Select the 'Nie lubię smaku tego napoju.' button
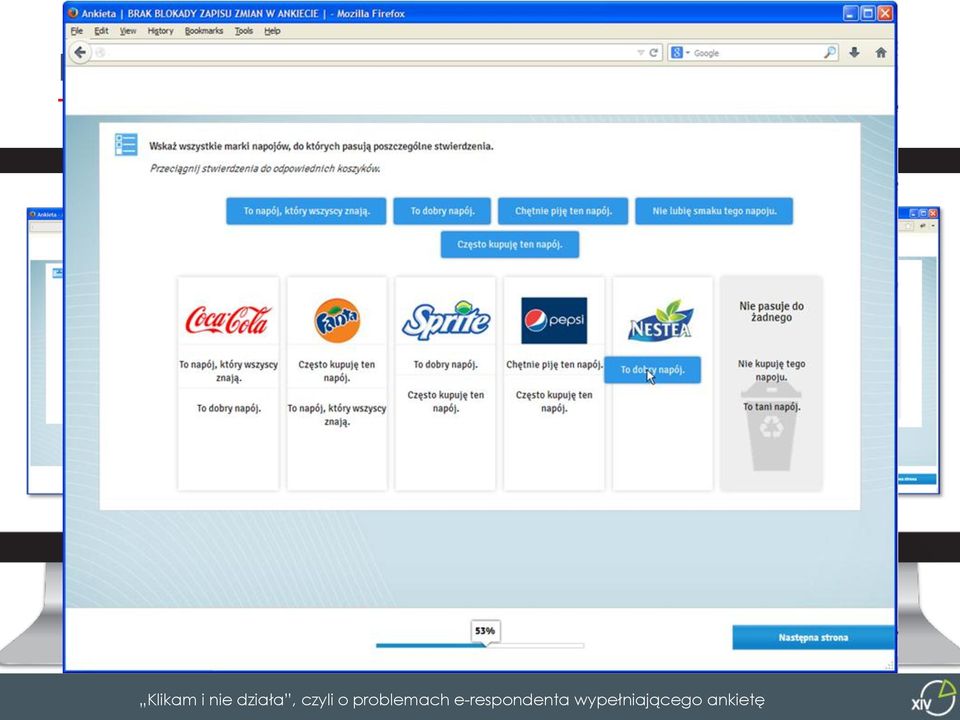This screenshot has height=720, width=960. [714, 211]
